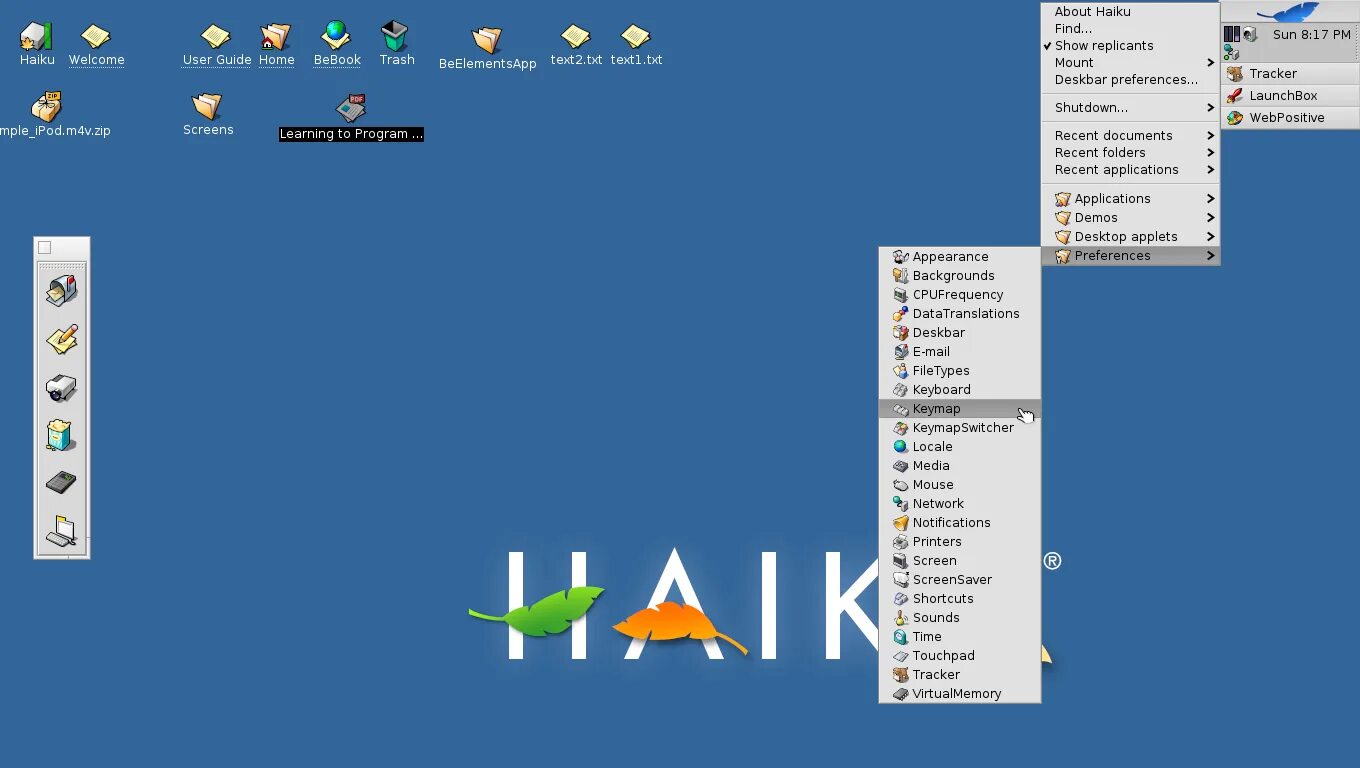Select the text1.txt file icon
The image size is (1360, 768).
[635, 37]
